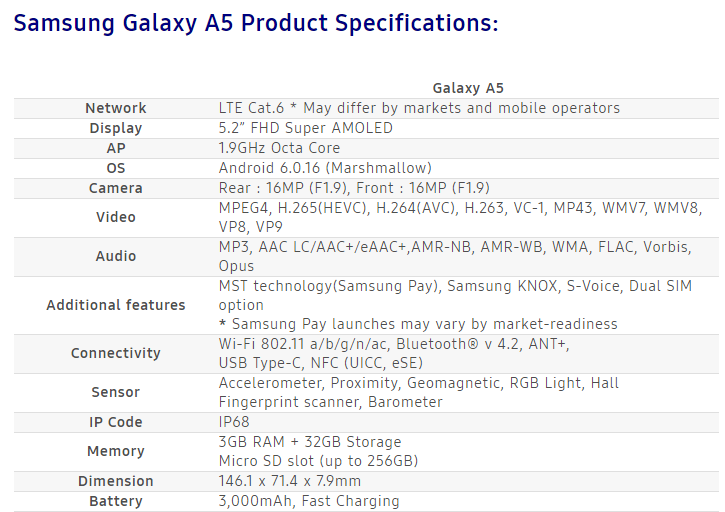The width and height of the screenshot is (725, 512).
Task: Click the Samsung Pay launches disclaimer line
Action: click(x=418, y=324)
